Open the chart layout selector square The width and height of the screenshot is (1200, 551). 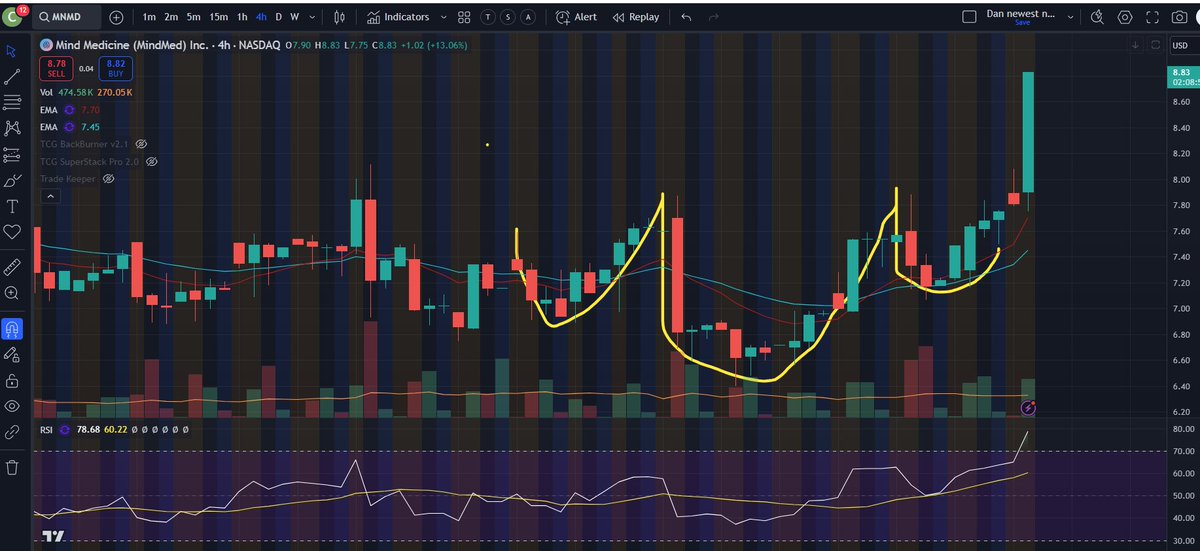click(968, 17)
